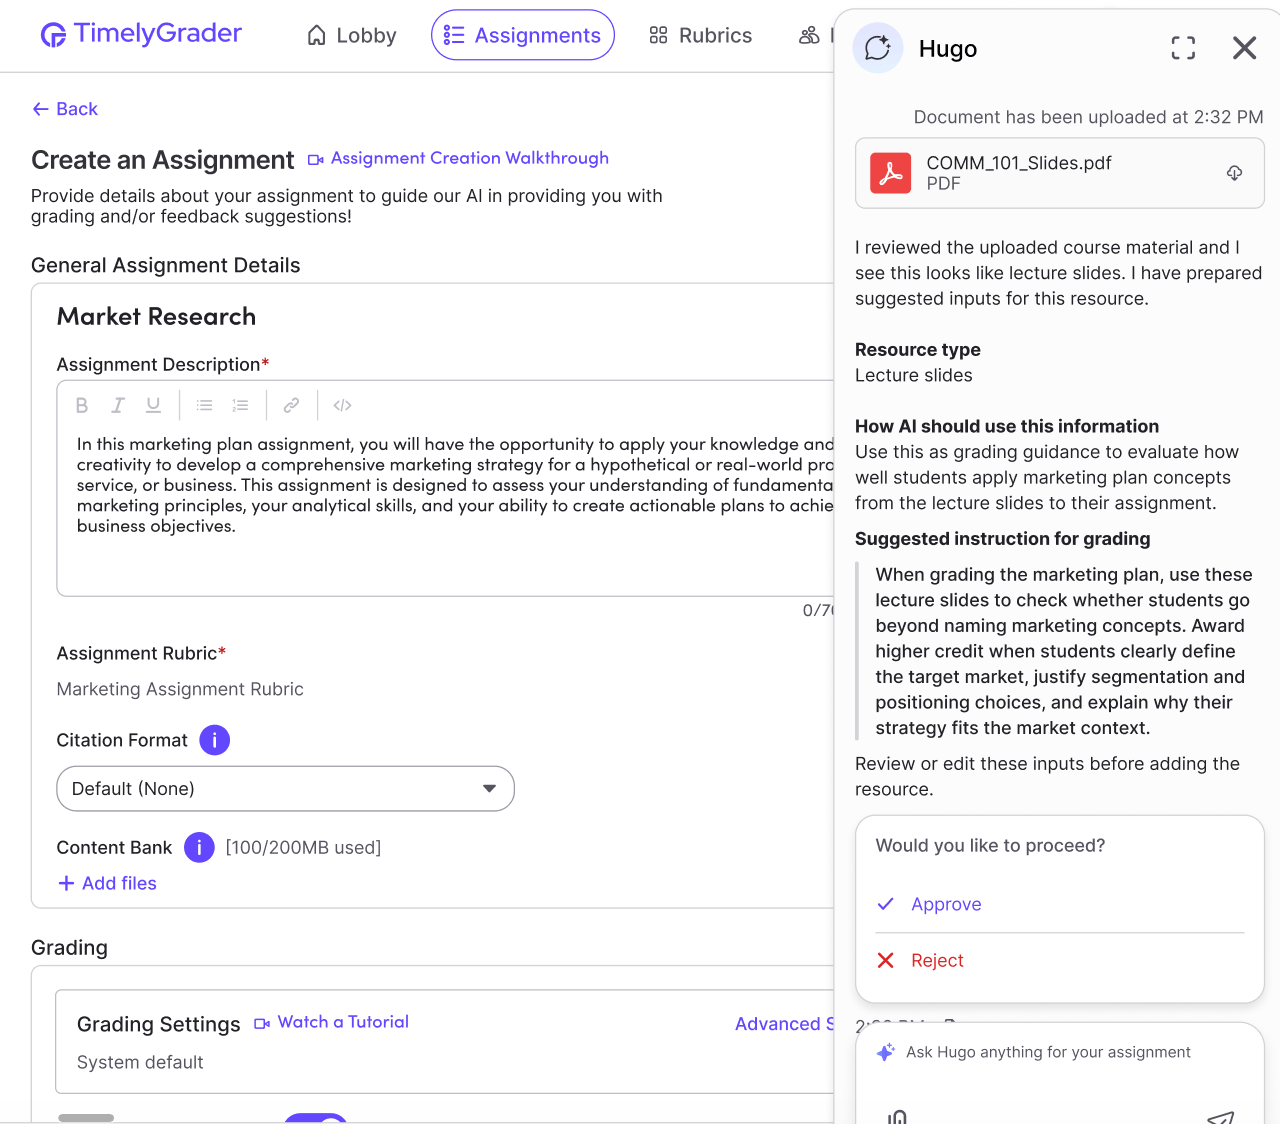Click Add files under Content Bank

point(107,883)
